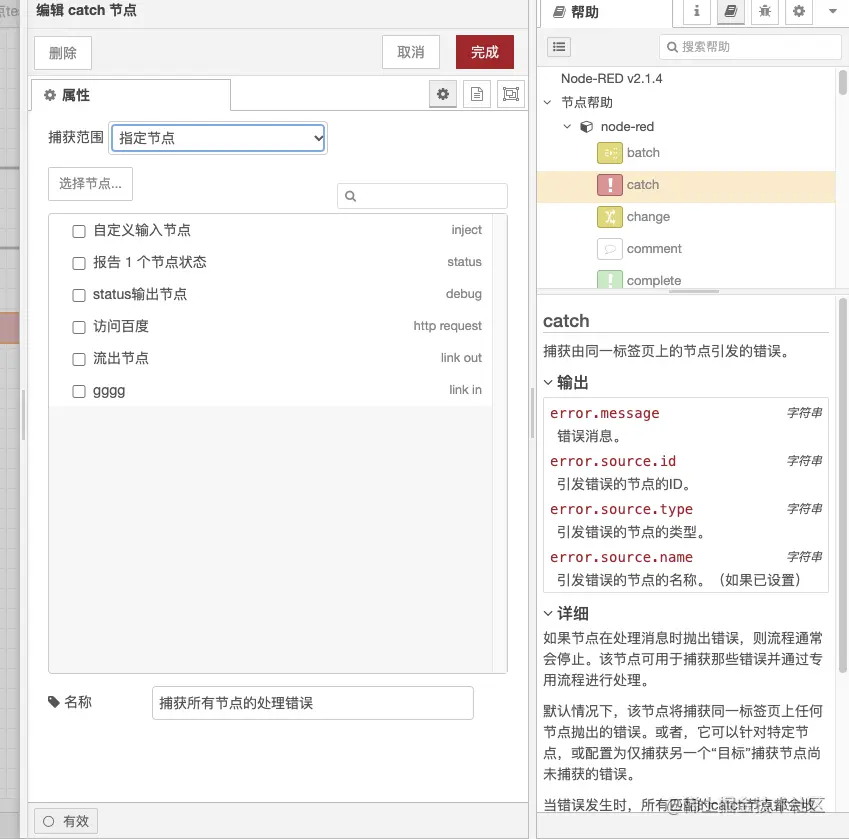Check the 访问百度 http request checkbox
This screenshot has width=849, height=839.
pos(79,327)
